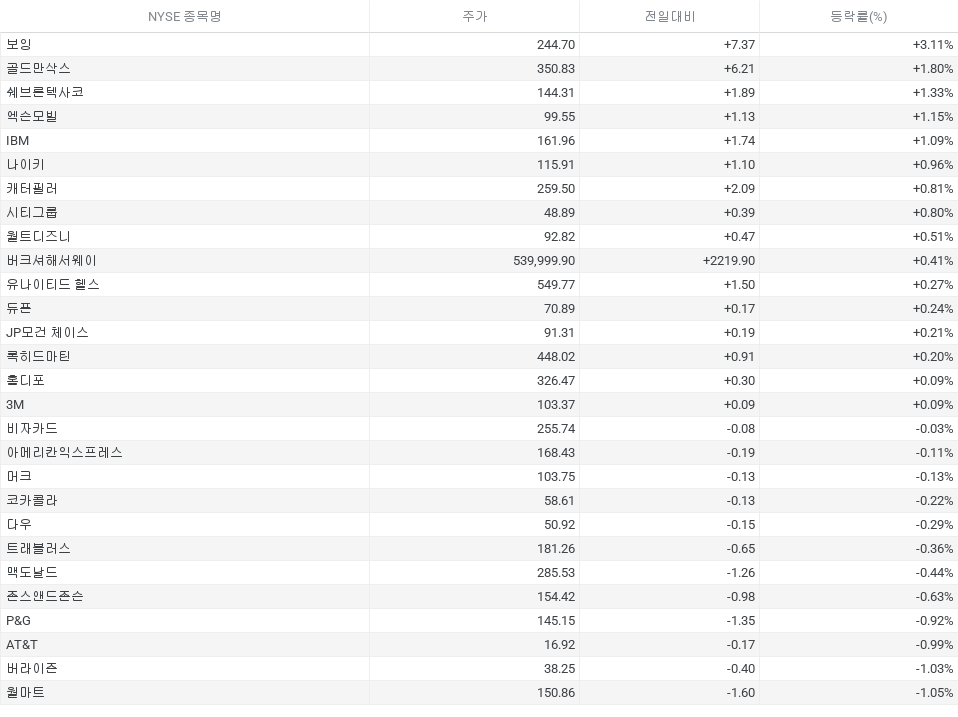Click the IBM stock name
Viewport: 958px width, 717px height.
coord(18,141)
